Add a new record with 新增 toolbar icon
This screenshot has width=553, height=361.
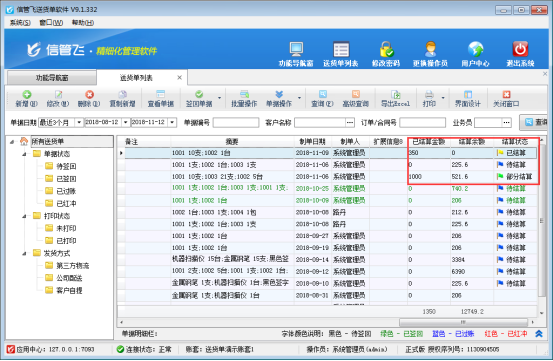pyautogui.click(x=27, y=94)
